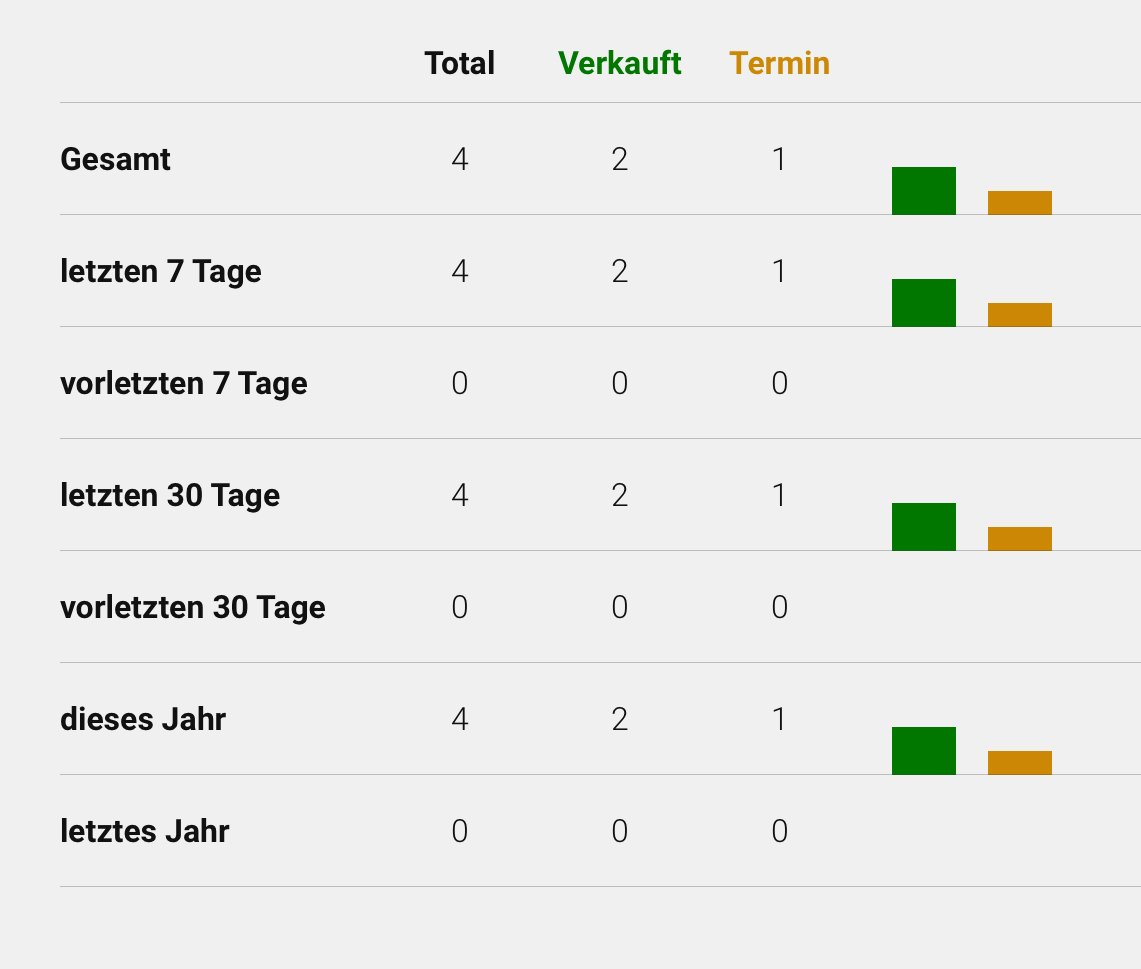Screen dimensions: 1141x969
Task: Click the orange Termin column header
Action: coord(779,63)
